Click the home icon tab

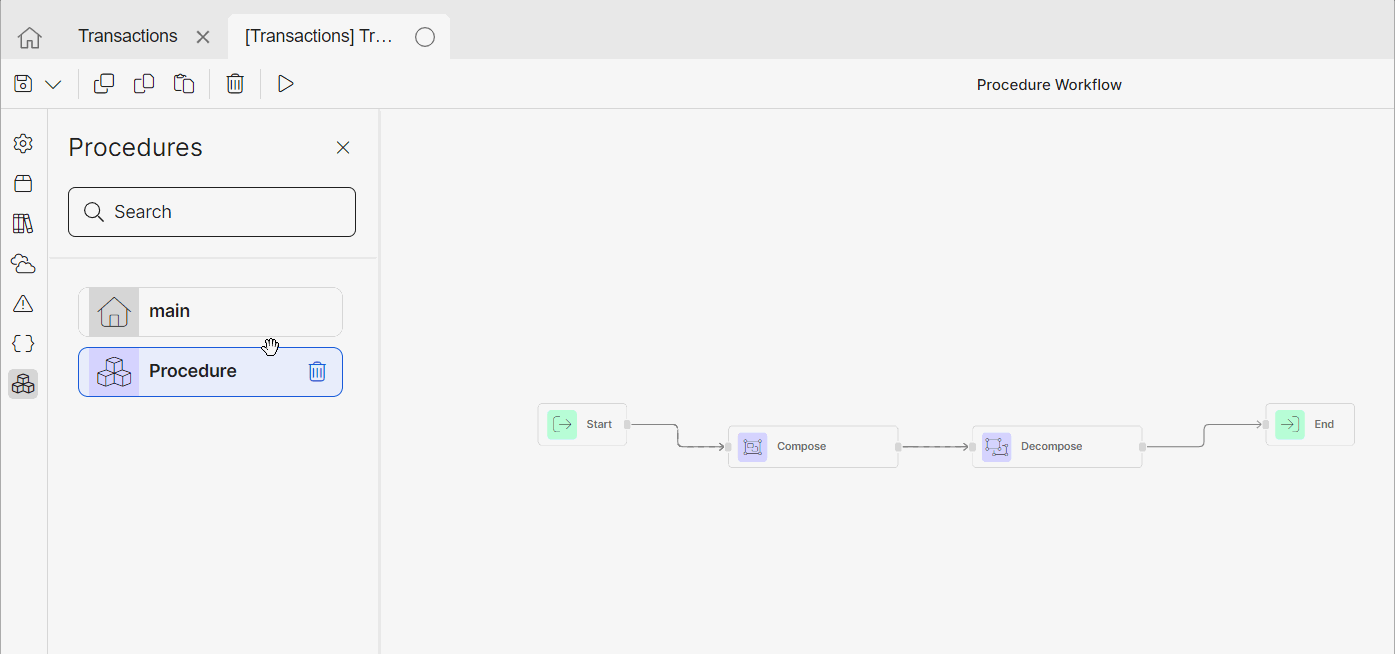click(30, 37)
